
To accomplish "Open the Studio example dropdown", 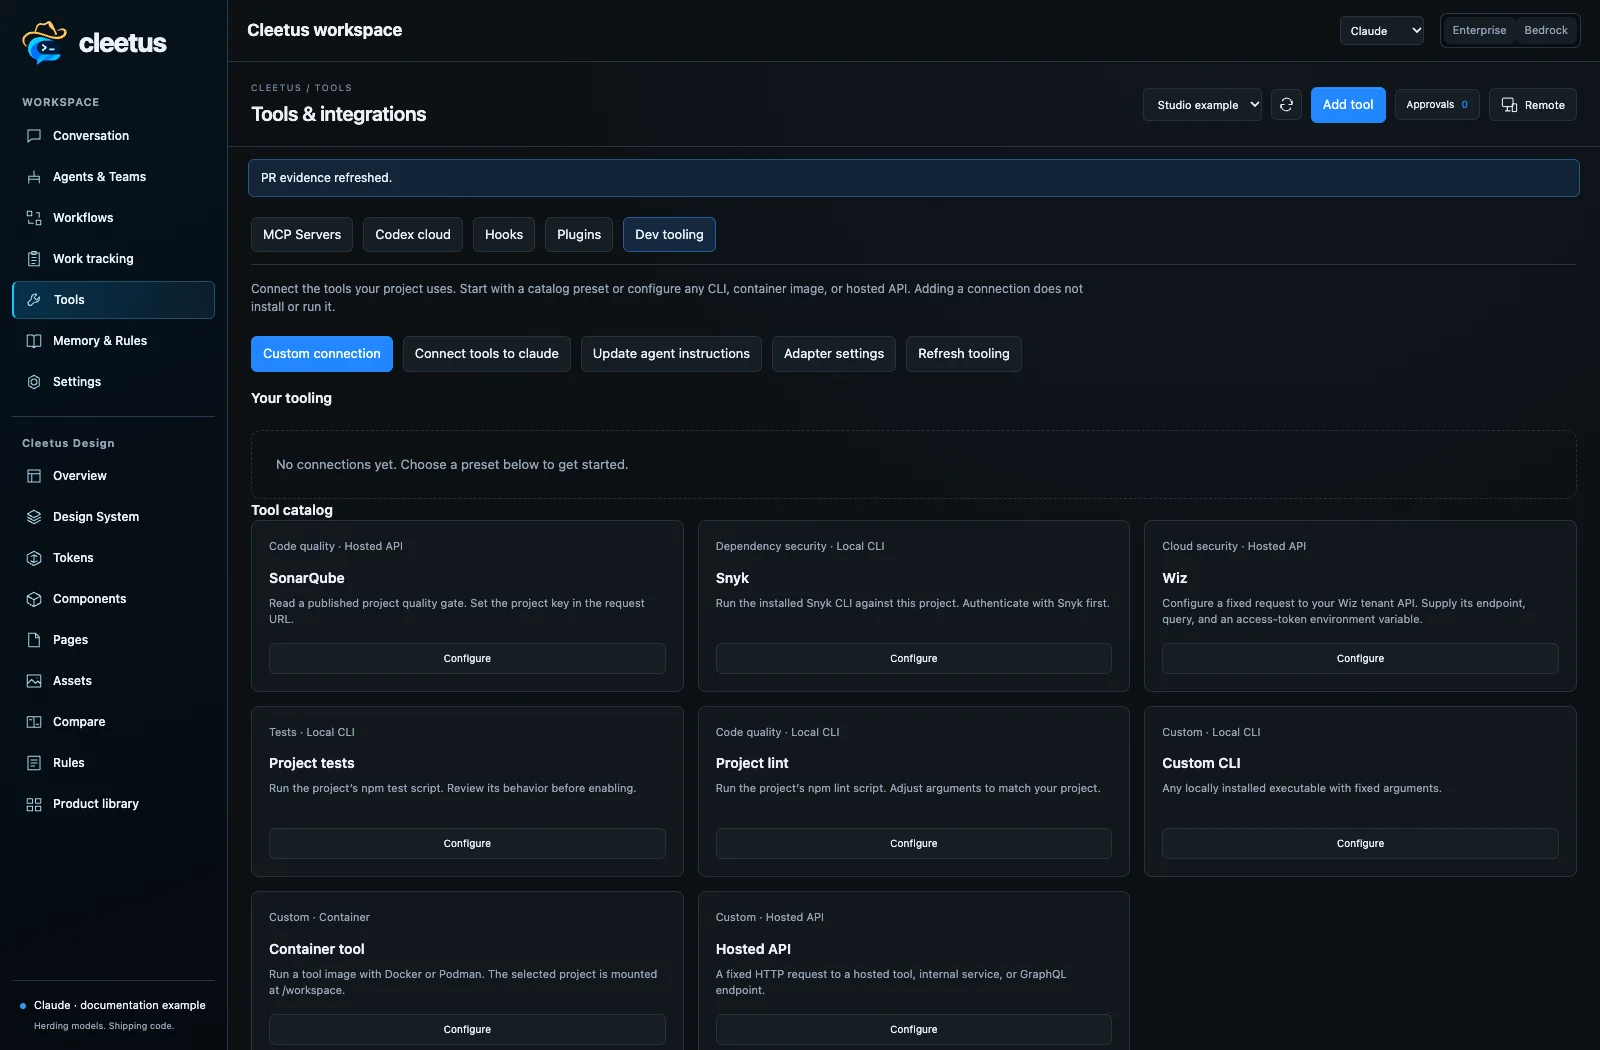I will click(1202, 105).
